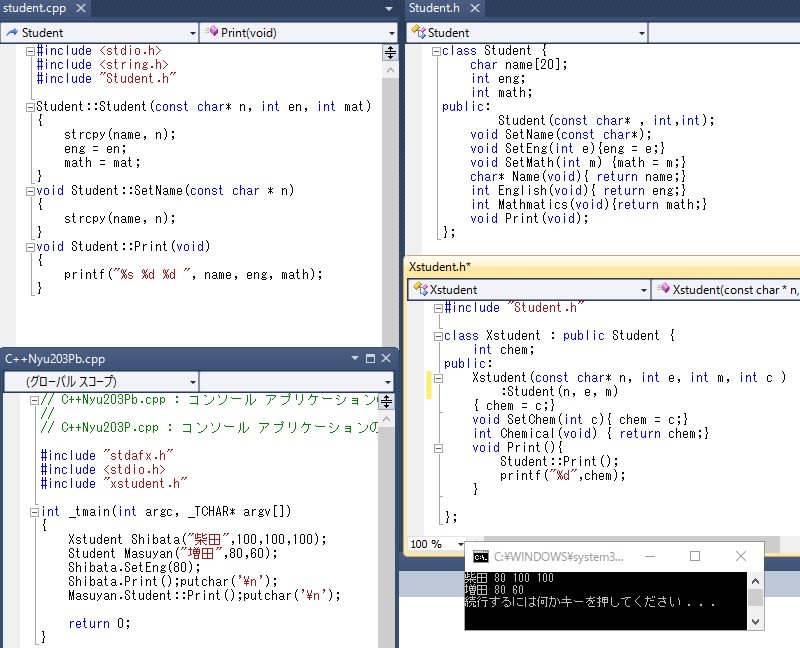
Task: Click the 'Shibata.SetEng(80);' line
Action: point(135,567)
